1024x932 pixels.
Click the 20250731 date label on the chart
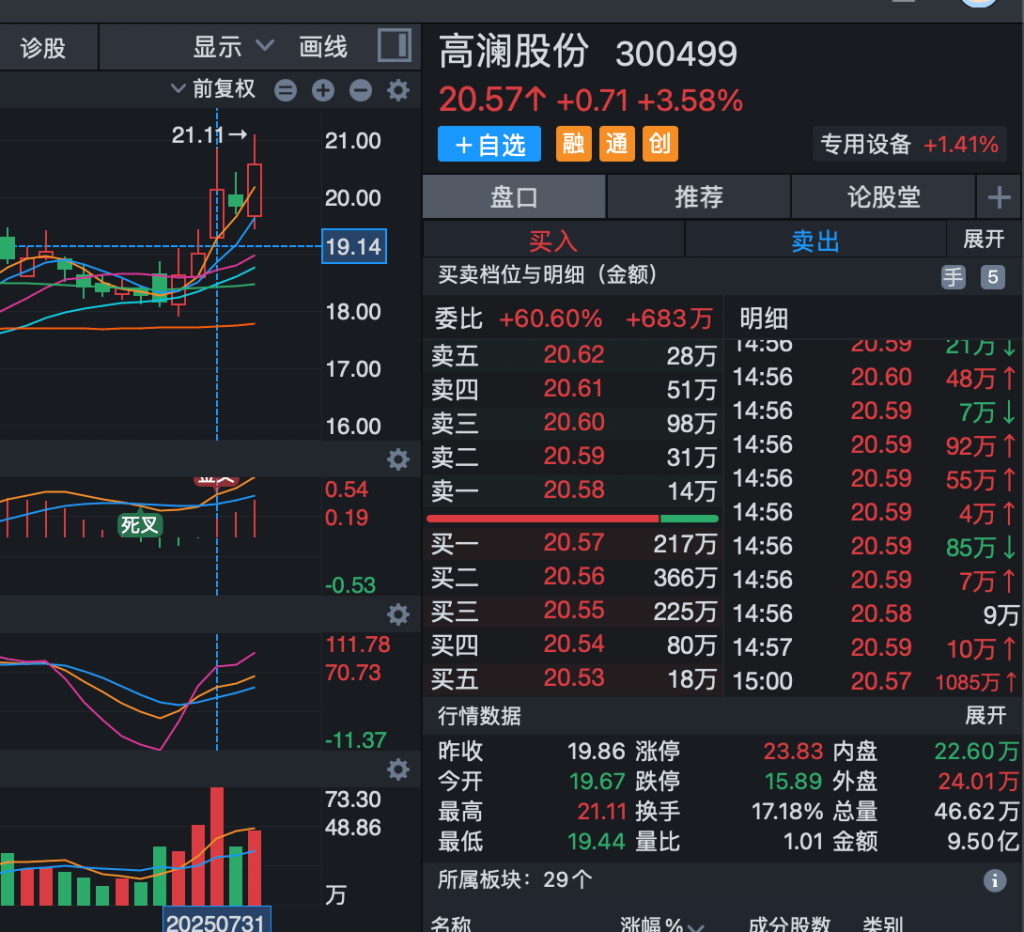216,920
